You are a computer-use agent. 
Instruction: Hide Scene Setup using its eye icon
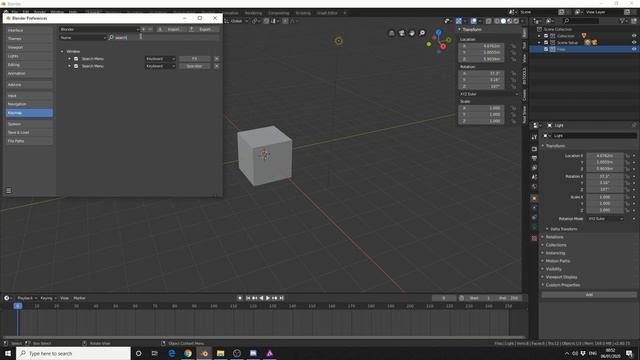click(x=634, y=42)
